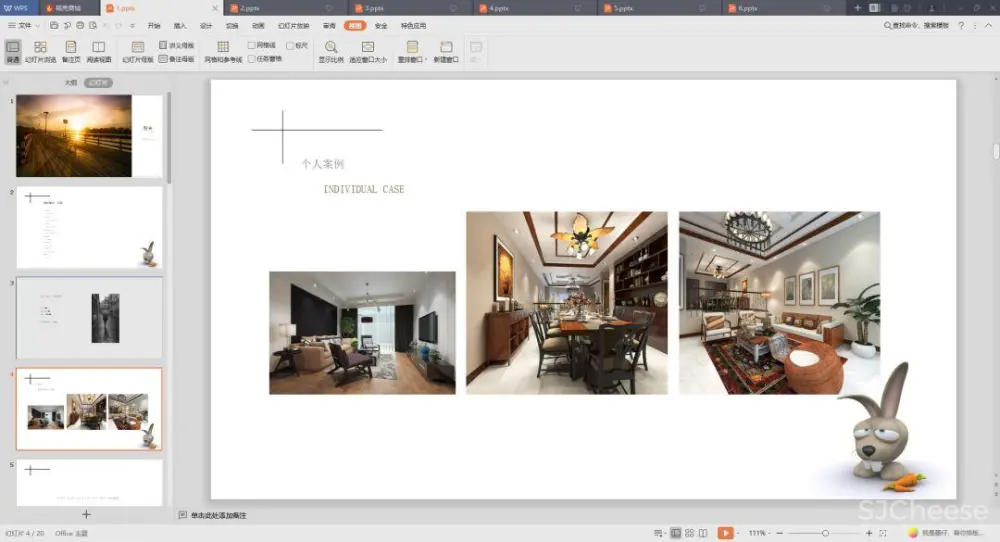Click the Zoom ratio (显示比例) magnifier icon
This screenshot has width=1000, height=542.
tap(331, 47)
